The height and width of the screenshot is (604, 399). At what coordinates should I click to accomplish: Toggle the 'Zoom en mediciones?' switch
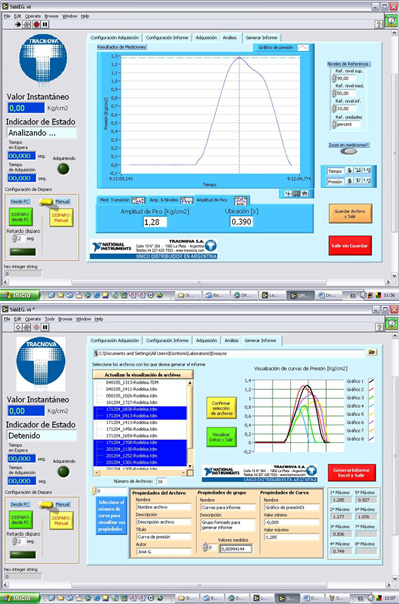tap(349, 151)
